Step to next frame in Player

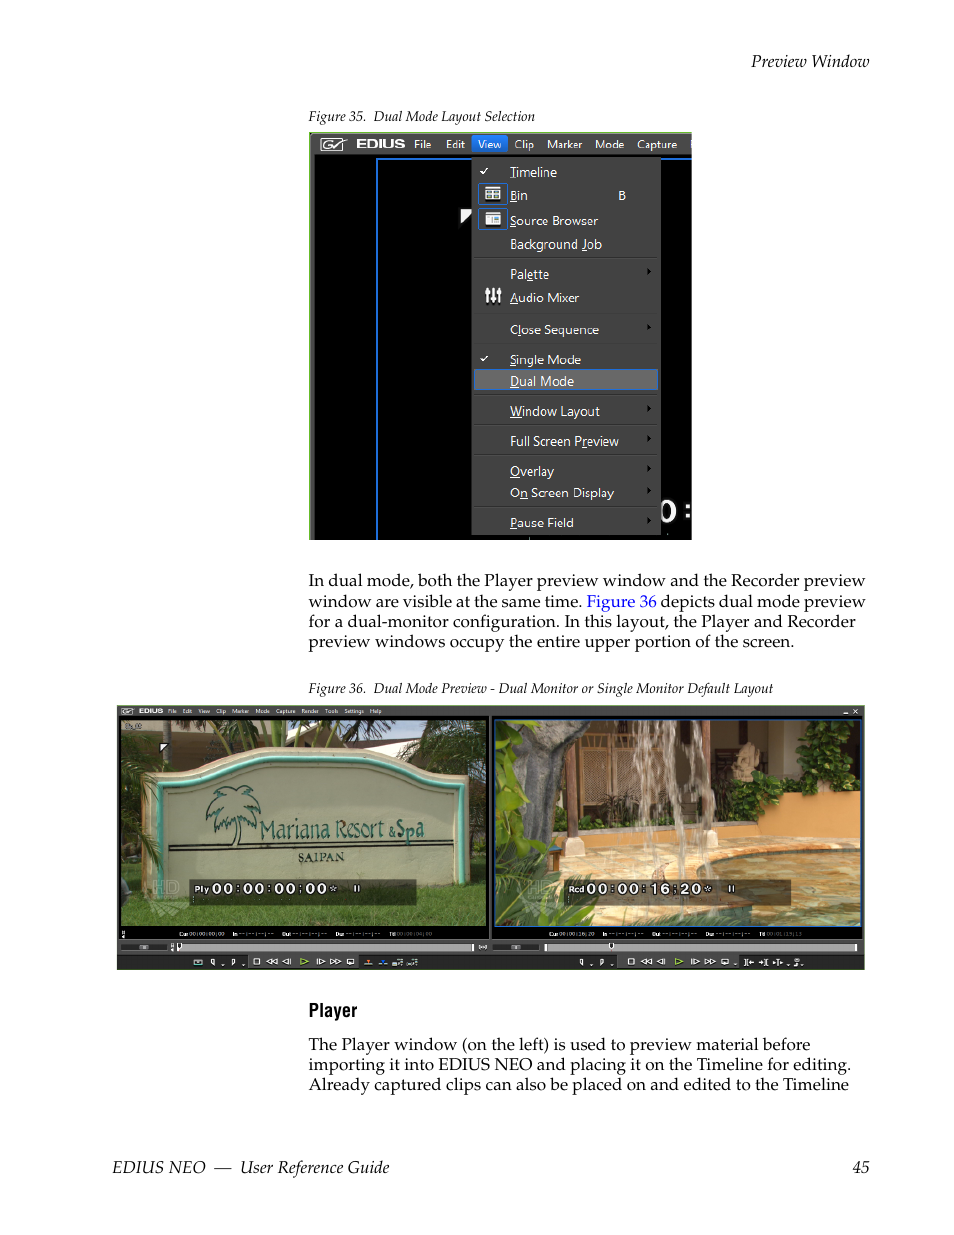click(321, 962)
